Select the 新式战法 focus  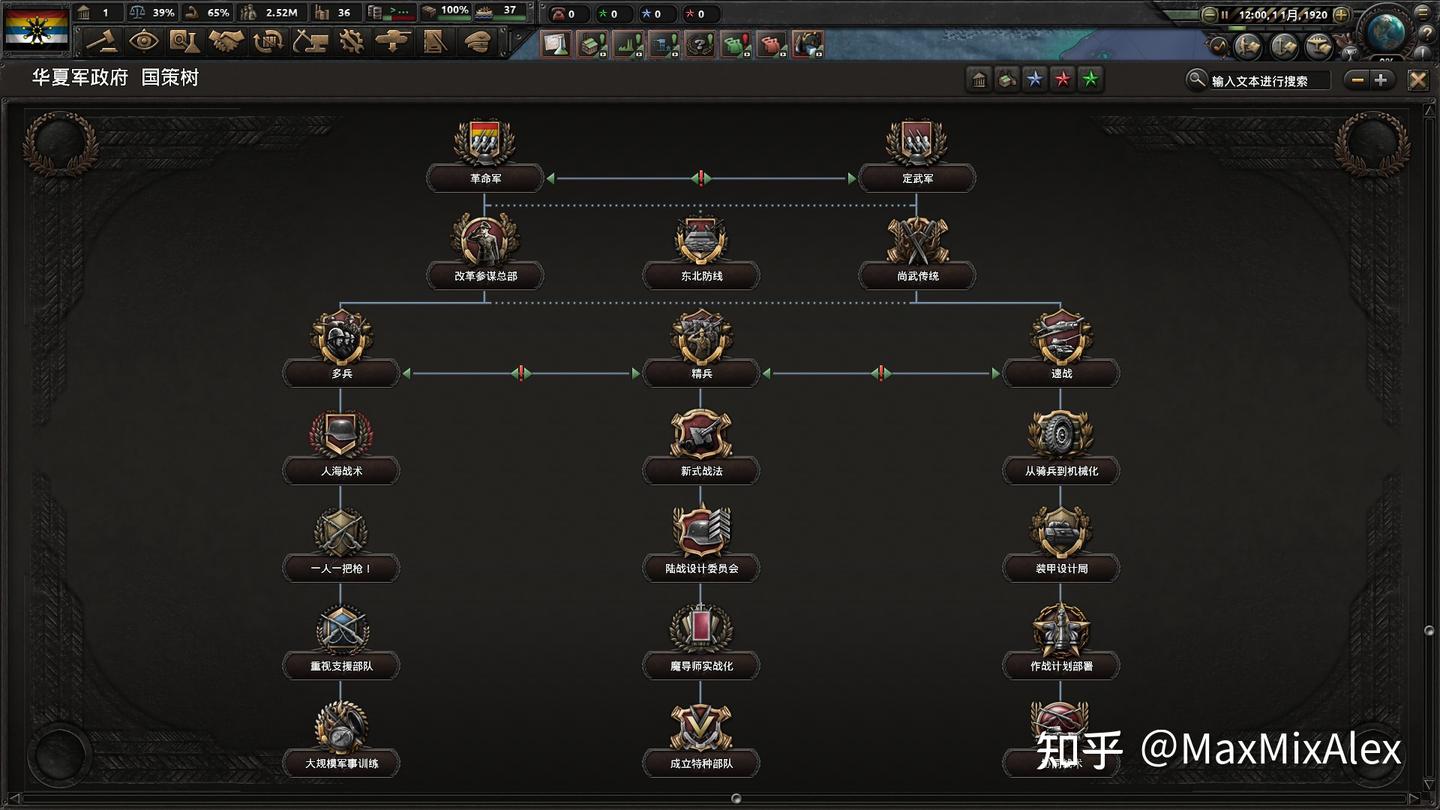pos(701,446)
